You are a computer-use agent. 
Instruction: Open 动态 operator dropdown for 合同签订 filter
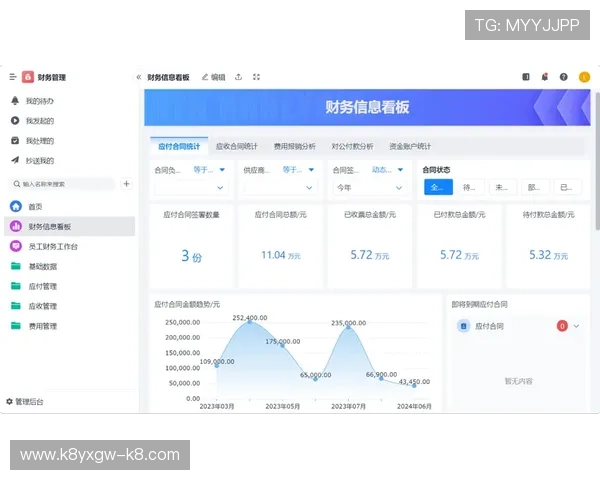click(387, 170)
